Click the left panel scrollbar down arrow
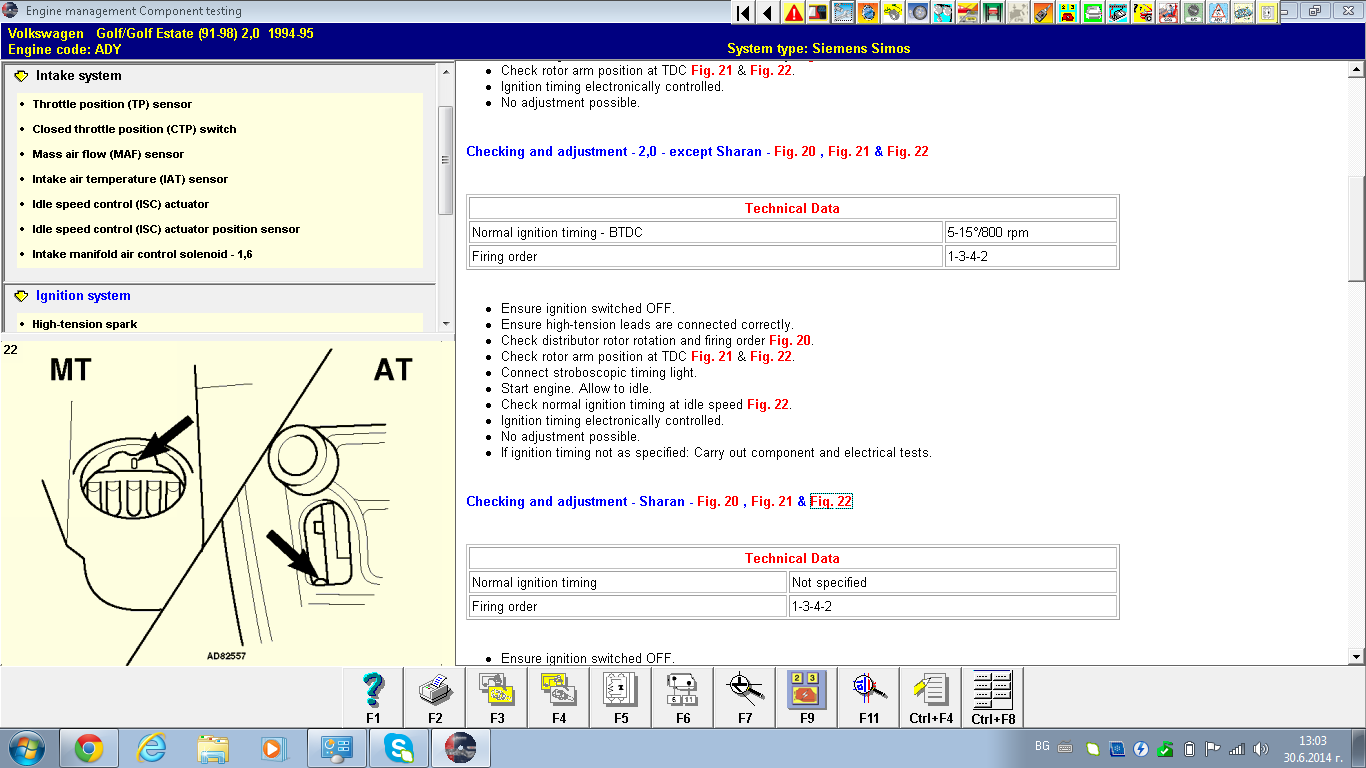1366x768 pixels. point(446,324)
